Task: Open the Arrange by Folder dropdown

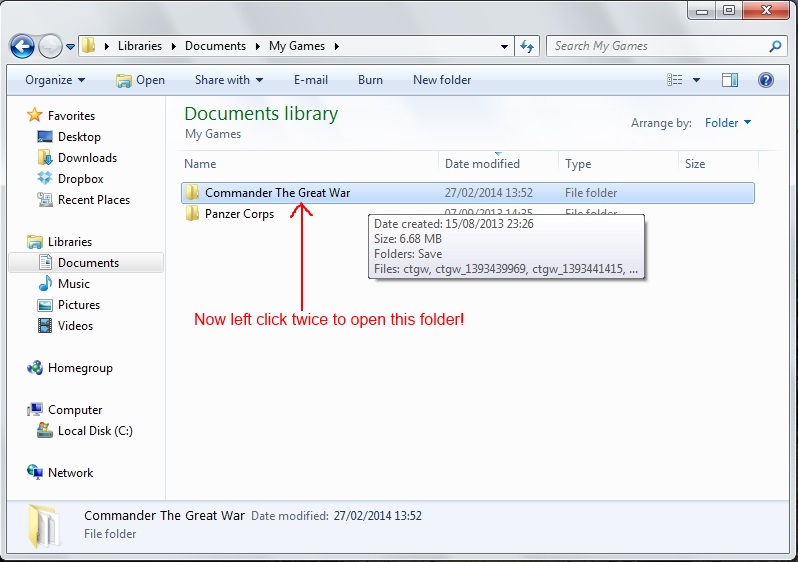Action: point(728,123)
